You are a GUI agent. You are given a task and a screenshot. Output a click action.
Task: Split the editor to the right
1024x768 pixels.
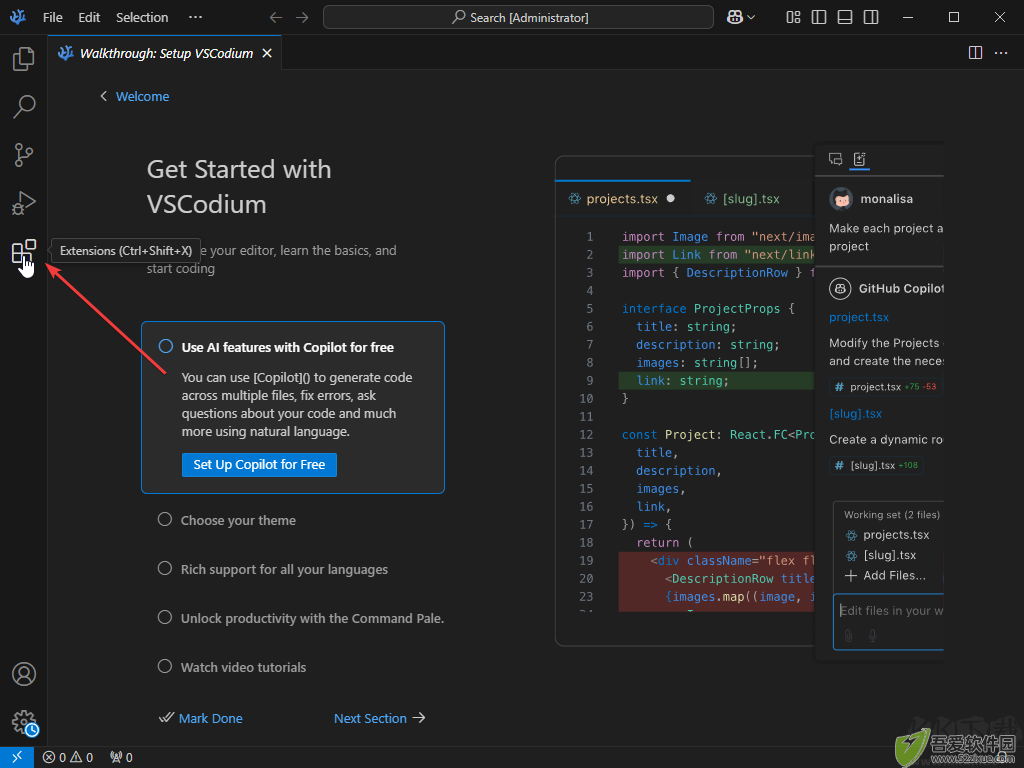point(975,53)
